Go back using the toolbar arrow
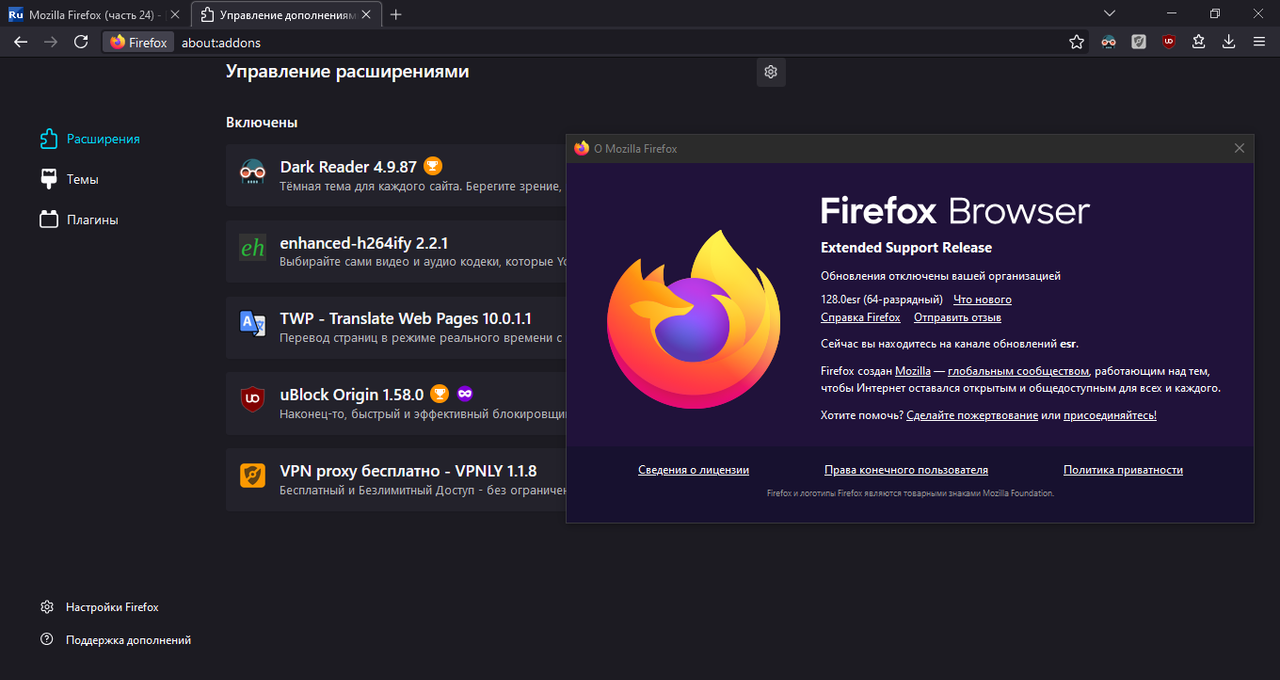Viewport: 1280px width, 680px height. coord(20,42)
